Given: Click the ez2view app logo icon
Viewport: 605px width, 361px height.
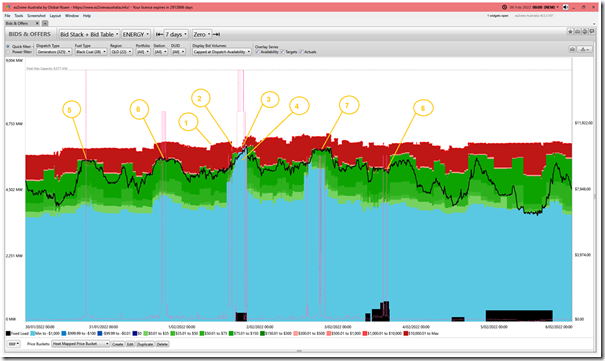Looking at the screenshot, I should click(8, 7).
